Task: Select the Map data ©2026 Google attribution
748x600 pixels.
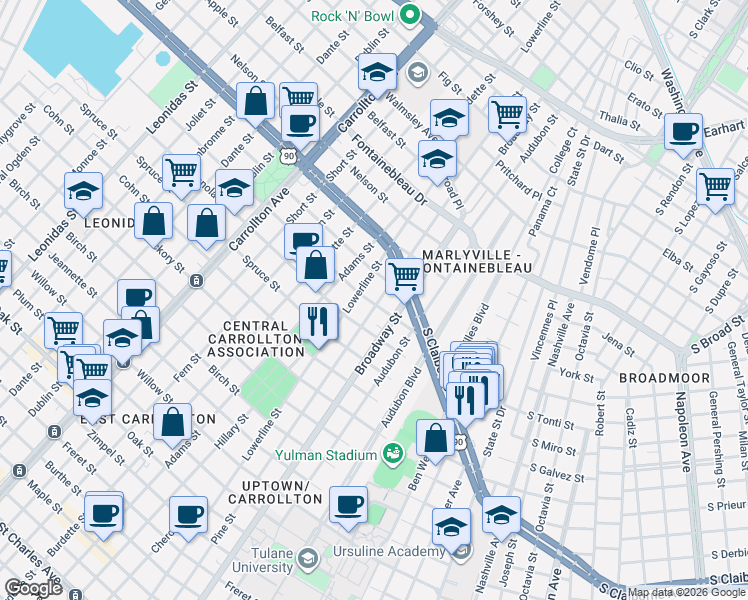Action: [x=686, y=593]
